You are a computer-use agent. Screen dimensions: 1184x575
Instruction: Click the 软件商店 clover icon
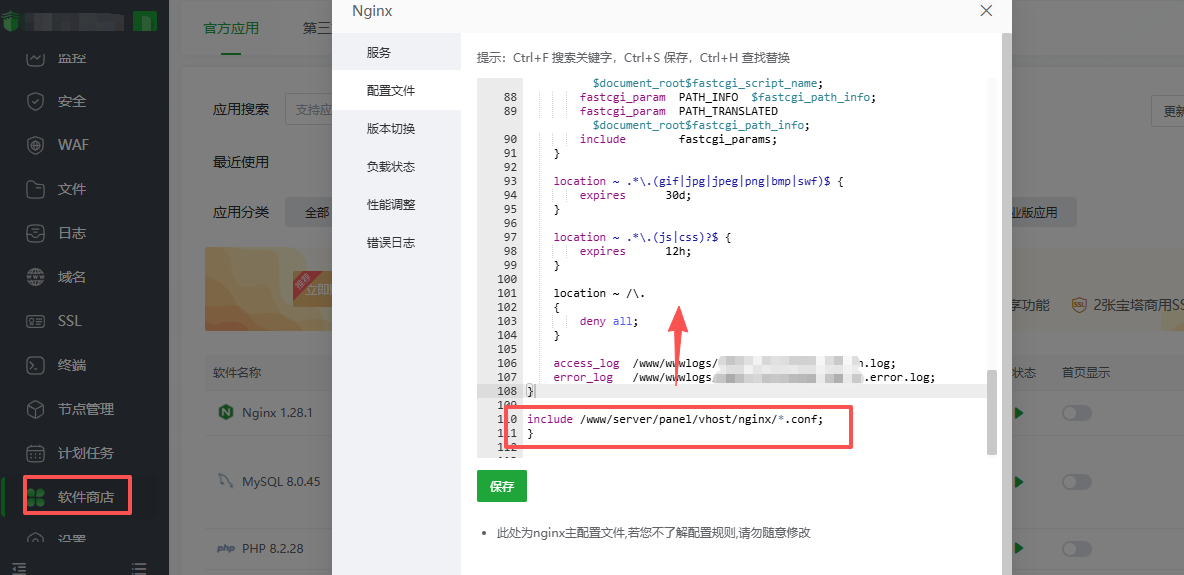[35, 497]
